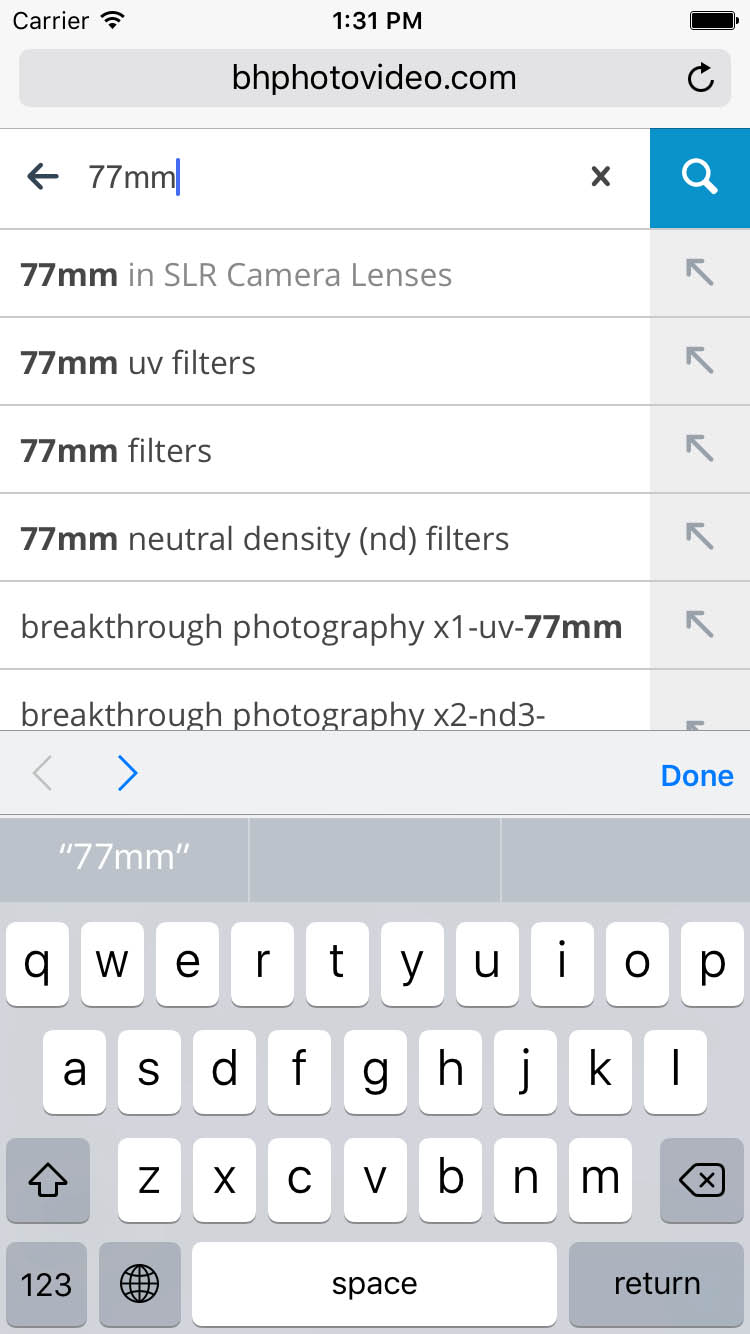Viewport: 750px width, 1334px height.
Task: Tap the back arrow beside search field
Action: tap(43, 177)
